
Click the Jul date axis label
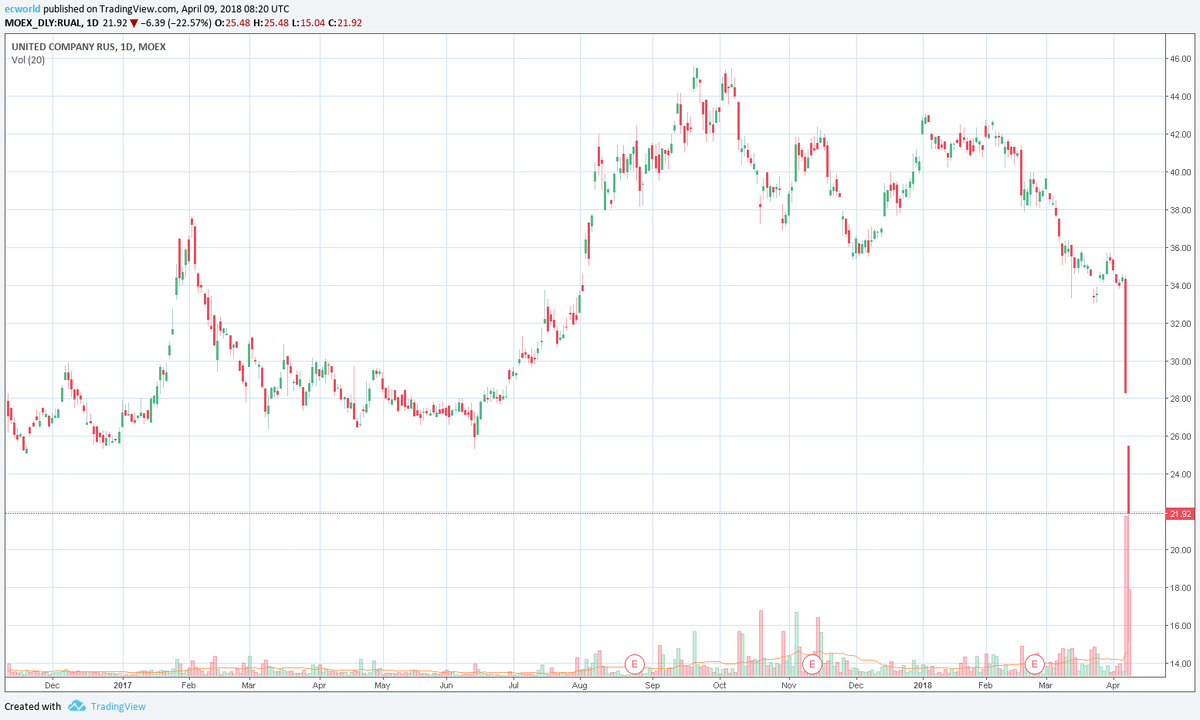coord(512,685)
